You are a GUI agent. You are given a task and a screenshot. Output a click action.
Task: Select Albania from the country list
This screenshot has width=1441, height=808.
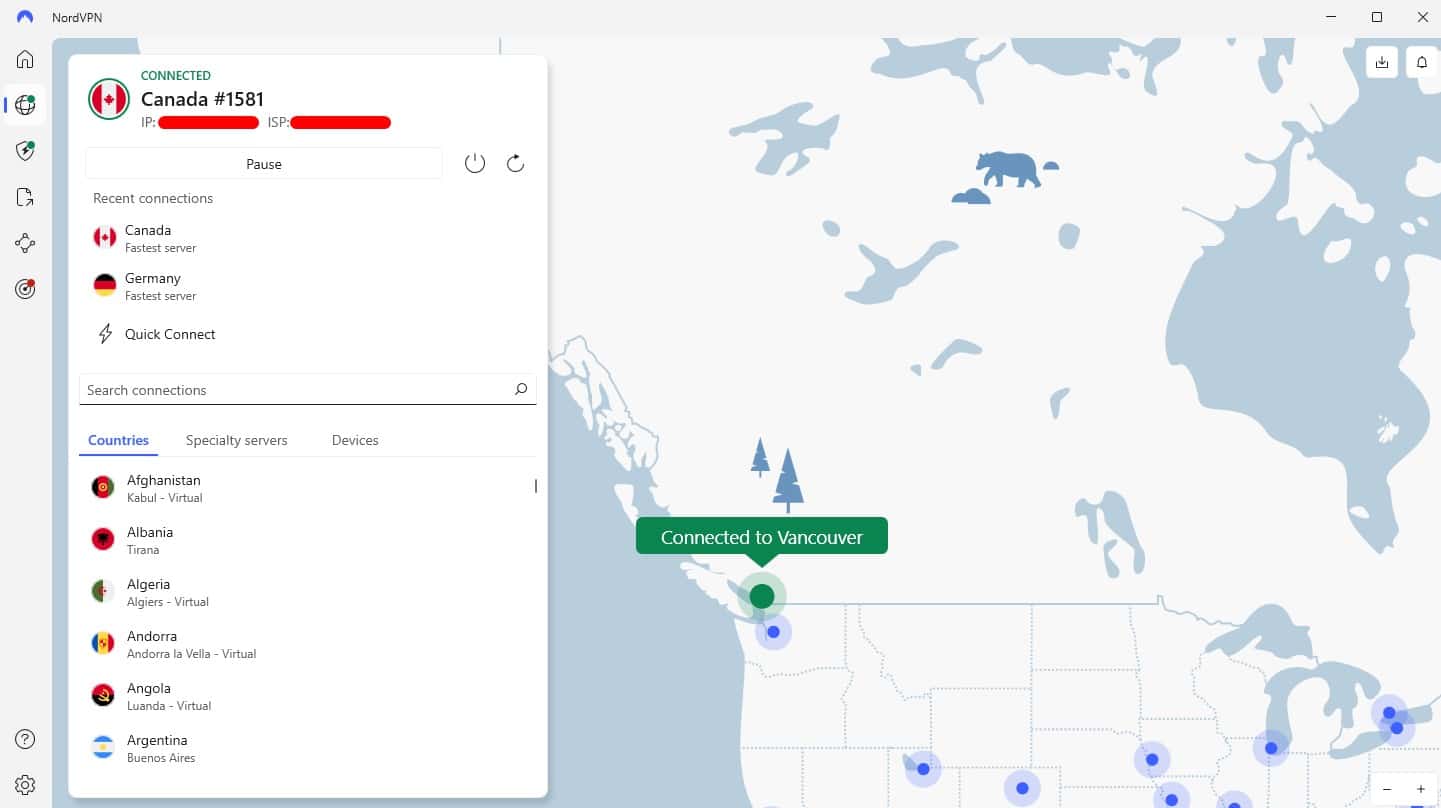click(308, 540)
